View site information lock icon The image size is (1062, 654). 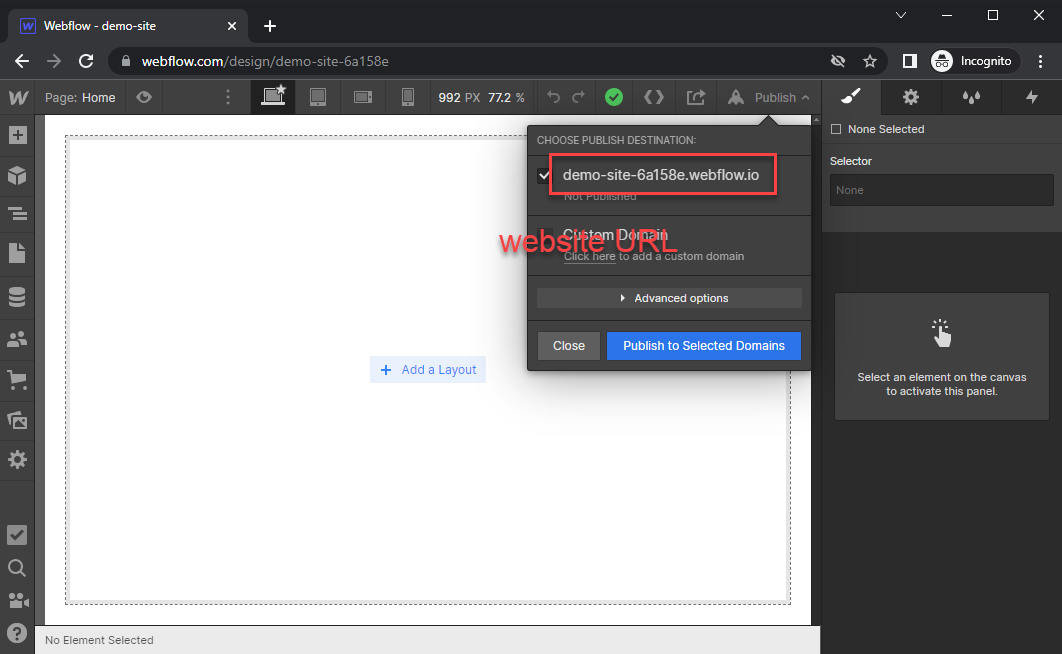[x=125, y=61]
